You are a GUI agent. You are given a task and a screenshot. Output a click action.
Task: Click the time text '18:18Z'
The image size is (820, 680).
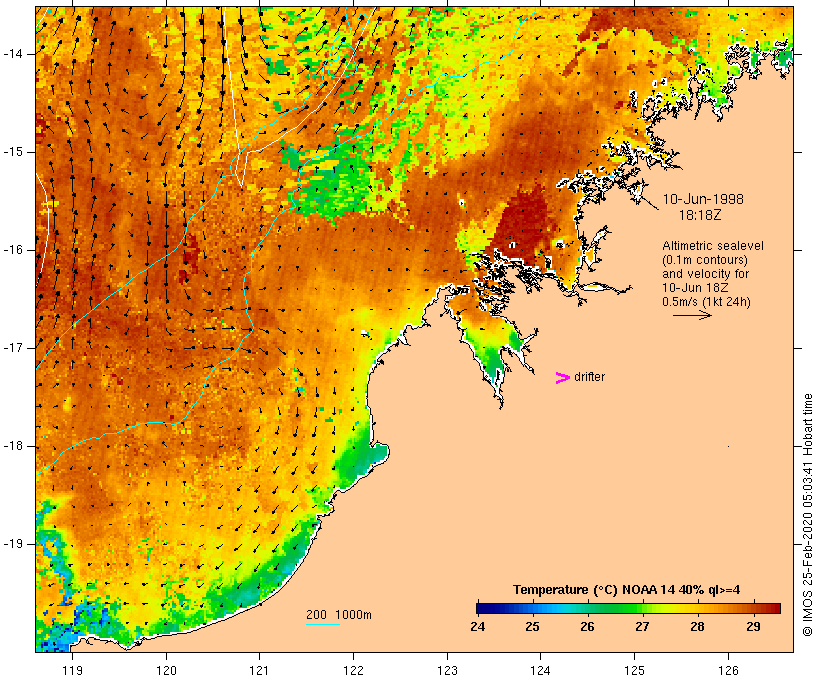[x=700, y=215]
